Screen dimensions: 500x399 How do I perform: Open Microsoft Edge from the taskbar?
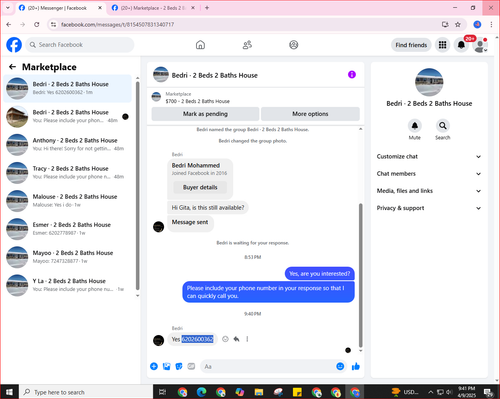click(x=201, y=392)
